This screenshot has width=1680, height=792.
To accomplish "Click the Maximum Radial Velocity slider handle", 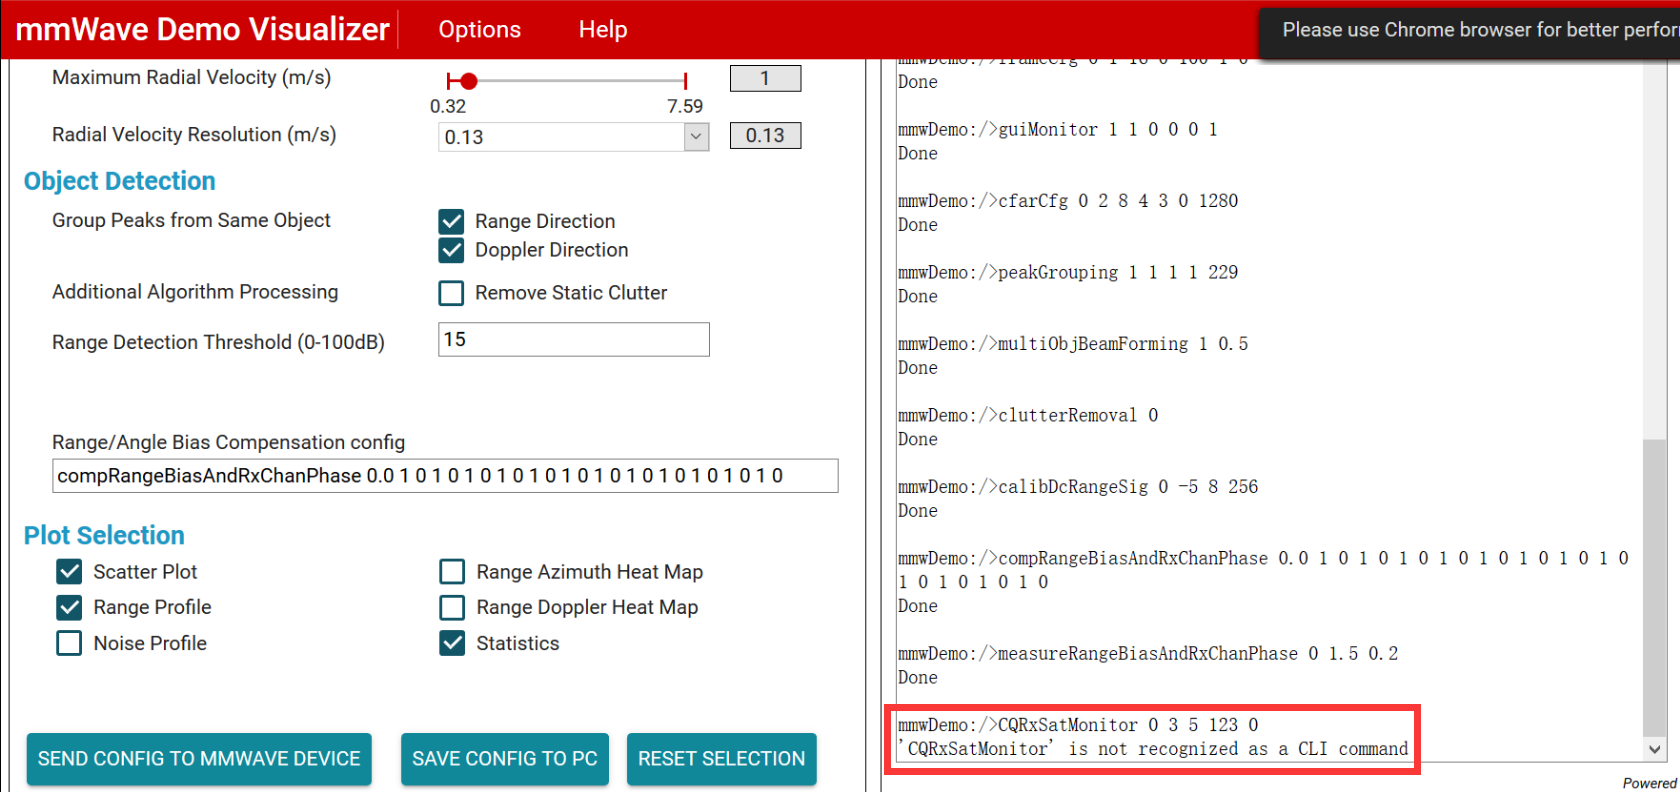I will point(468,81).
